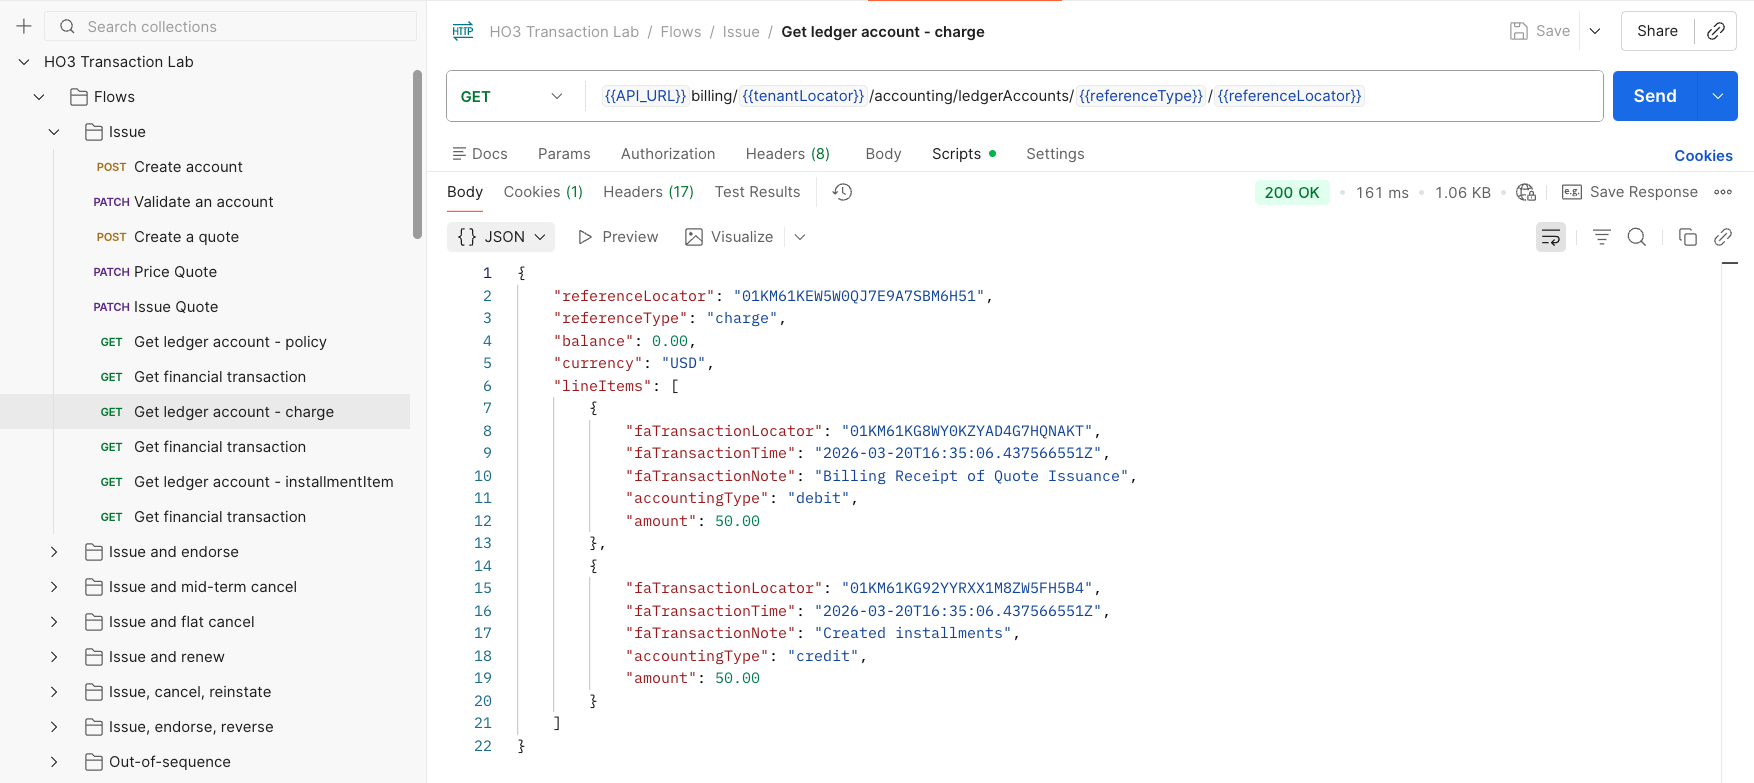Open the Save options dropdown arrow

(x=1595, y=31)
